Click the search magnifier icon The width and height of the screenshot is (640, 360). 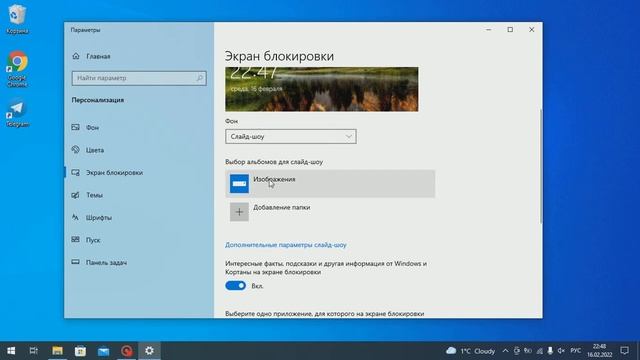point(200,78)
